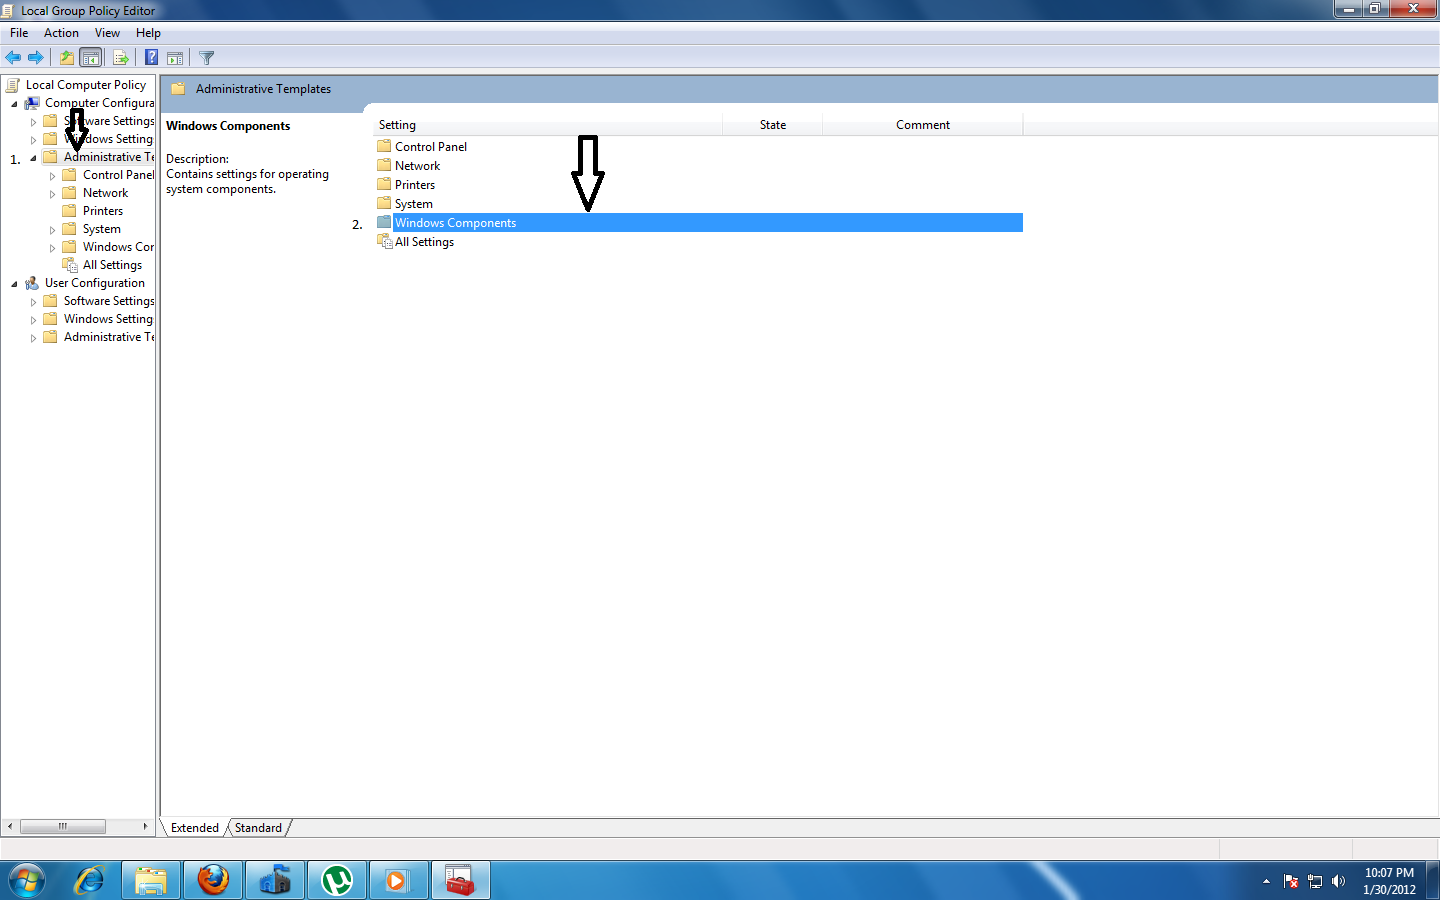Select User Configuration in the tree
Screen dimensions: 1440x900
(x=95, y=283)
